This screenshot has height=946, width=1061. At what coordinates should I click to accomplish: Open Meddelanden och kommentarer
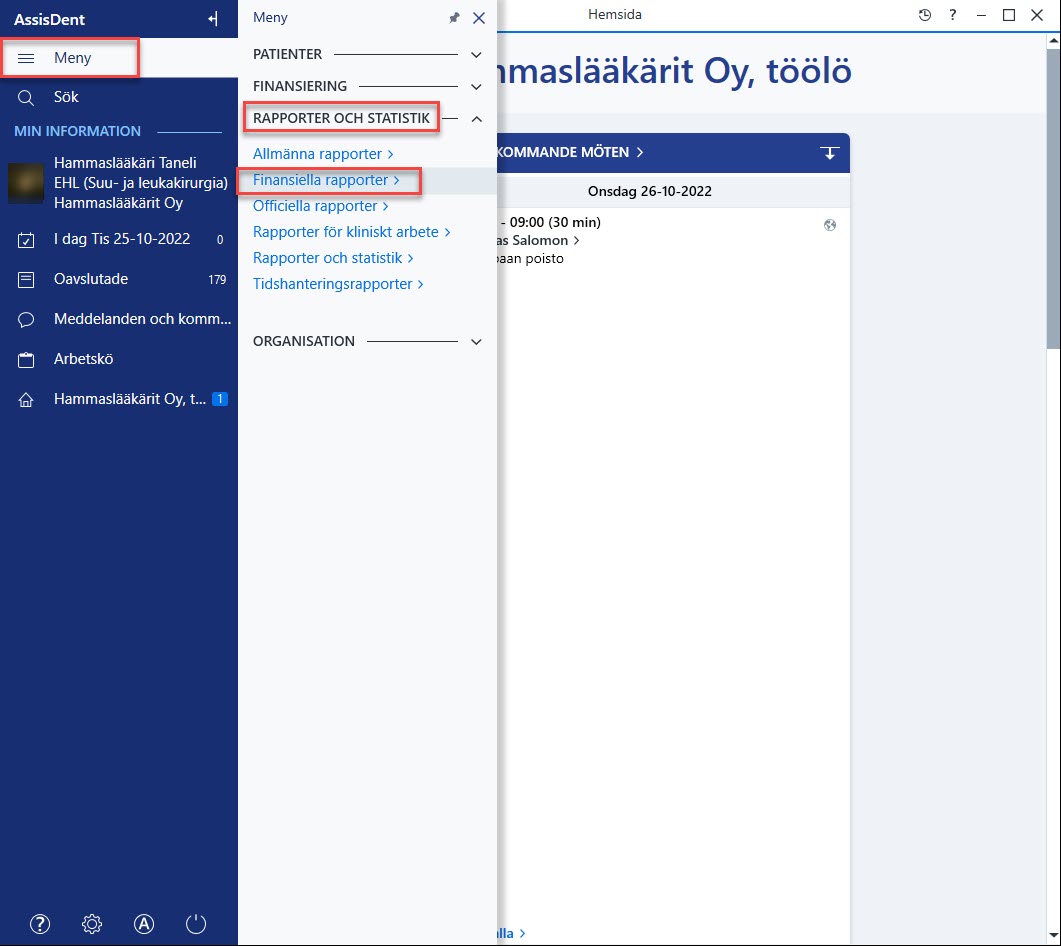142,319
